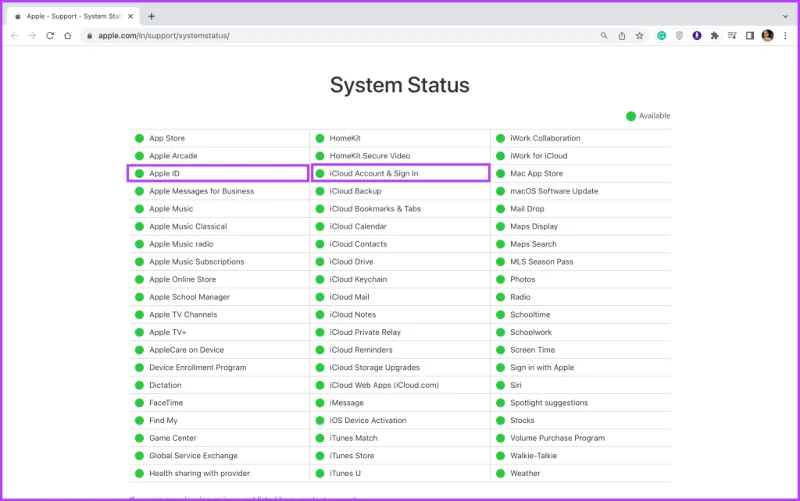Open the media control playlist icon

732,36
